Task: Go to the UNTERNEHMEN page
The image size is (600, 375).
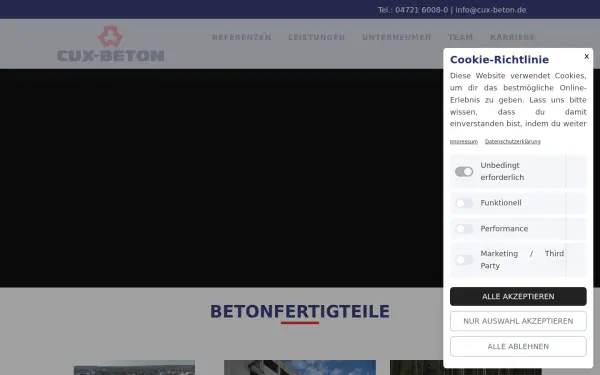Action: point(396,38)
